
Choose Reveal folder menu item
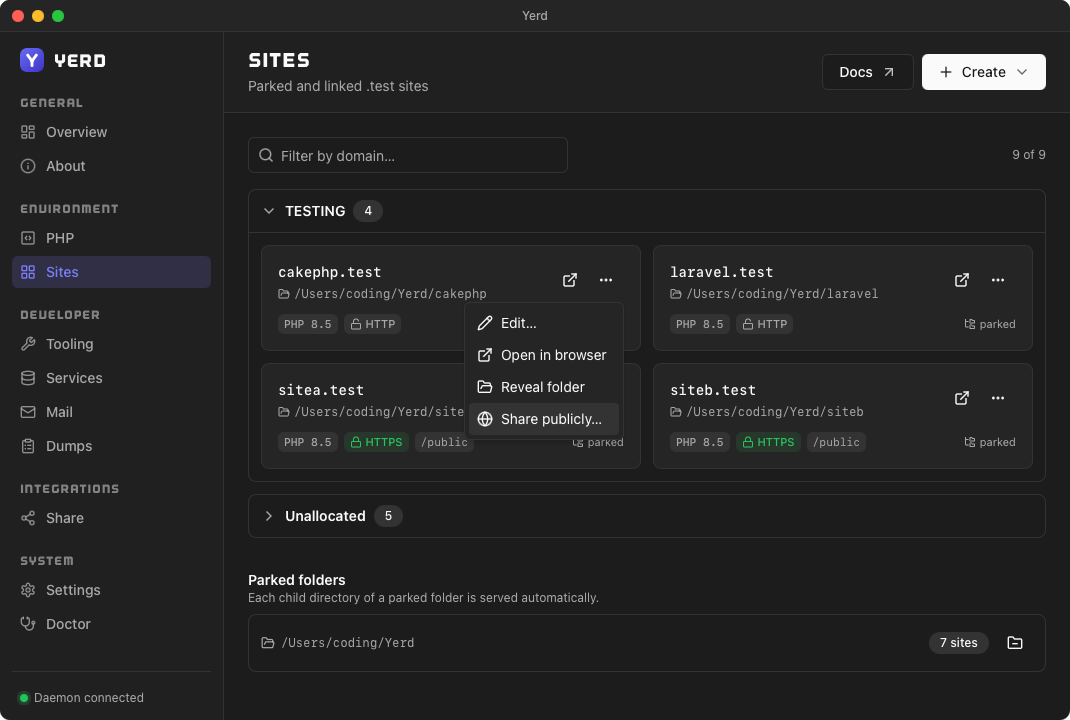point(544,387)
